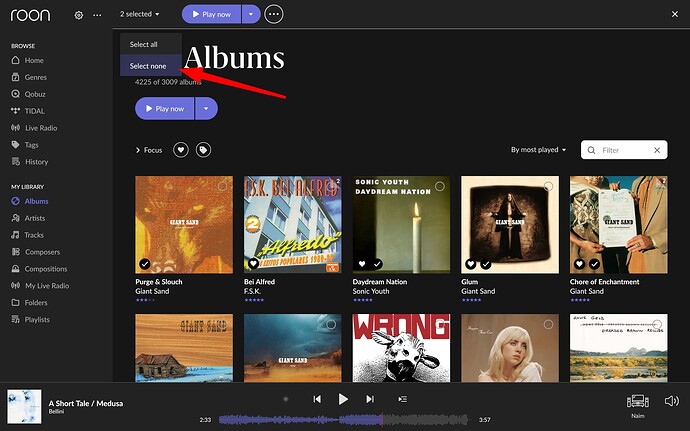Filter albums by tag icon

pyautogui.click(x=203, y=150)
